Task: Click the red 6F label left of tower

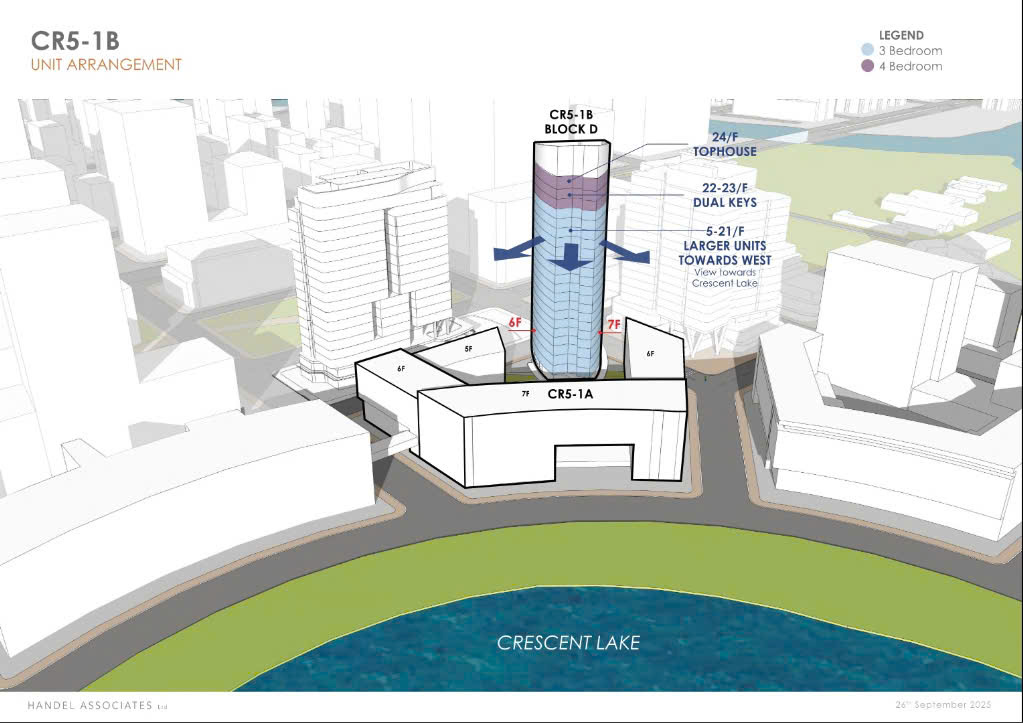Action: click(x=514, y=323)
